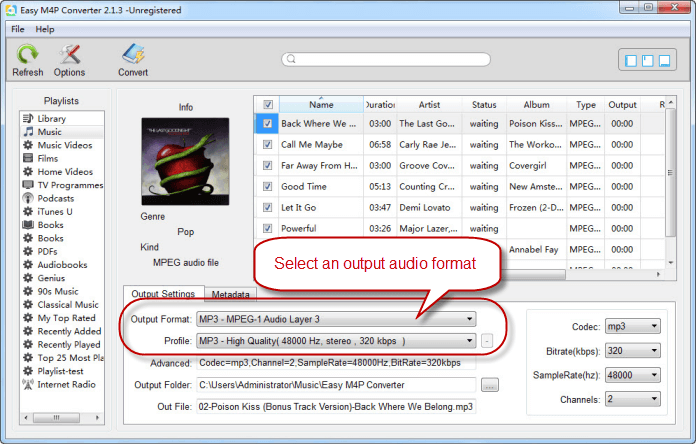Screen dimensions: 696x444
Task: Sort tracks by the Status column
Action: [484, 105]
